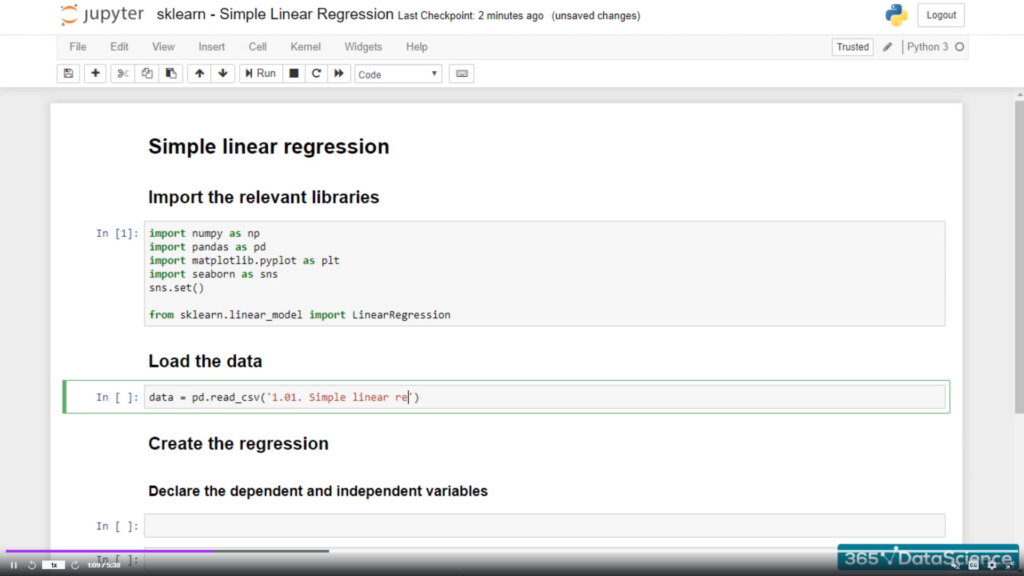Click the Last Checkpoint text
Image resolution: width=1024 pixels, height=576 pixels.
point(470,16)
